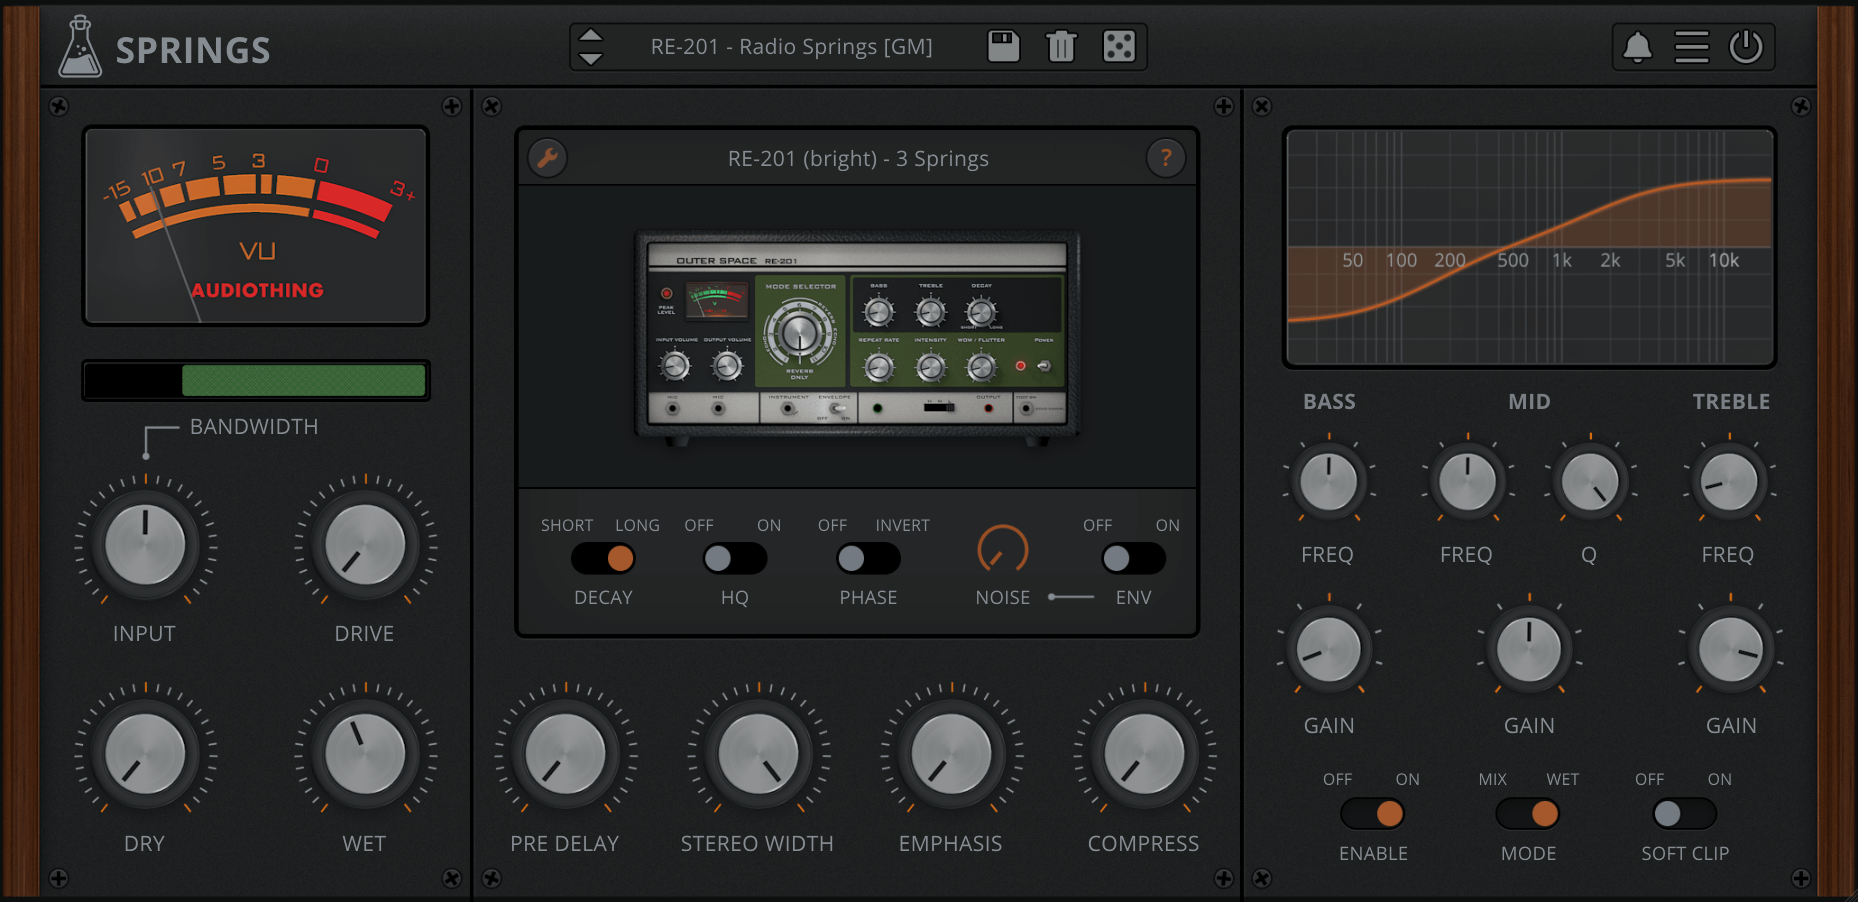Image resolution: width=1858 pixels, height=902 pixels.
Task: Open spring settings with the wrench icon
Action: tap(548, 158)
